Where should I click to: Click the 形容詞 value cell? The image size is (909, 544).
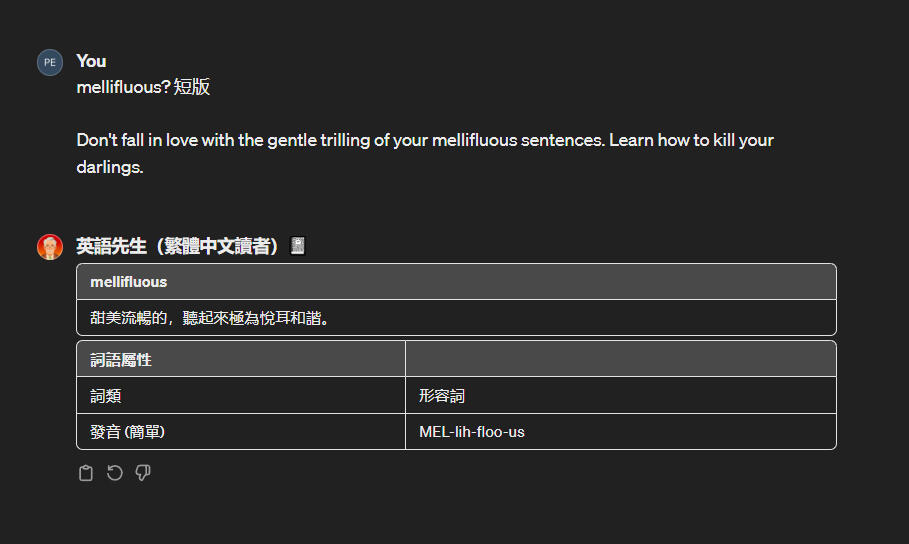point(442,396)
